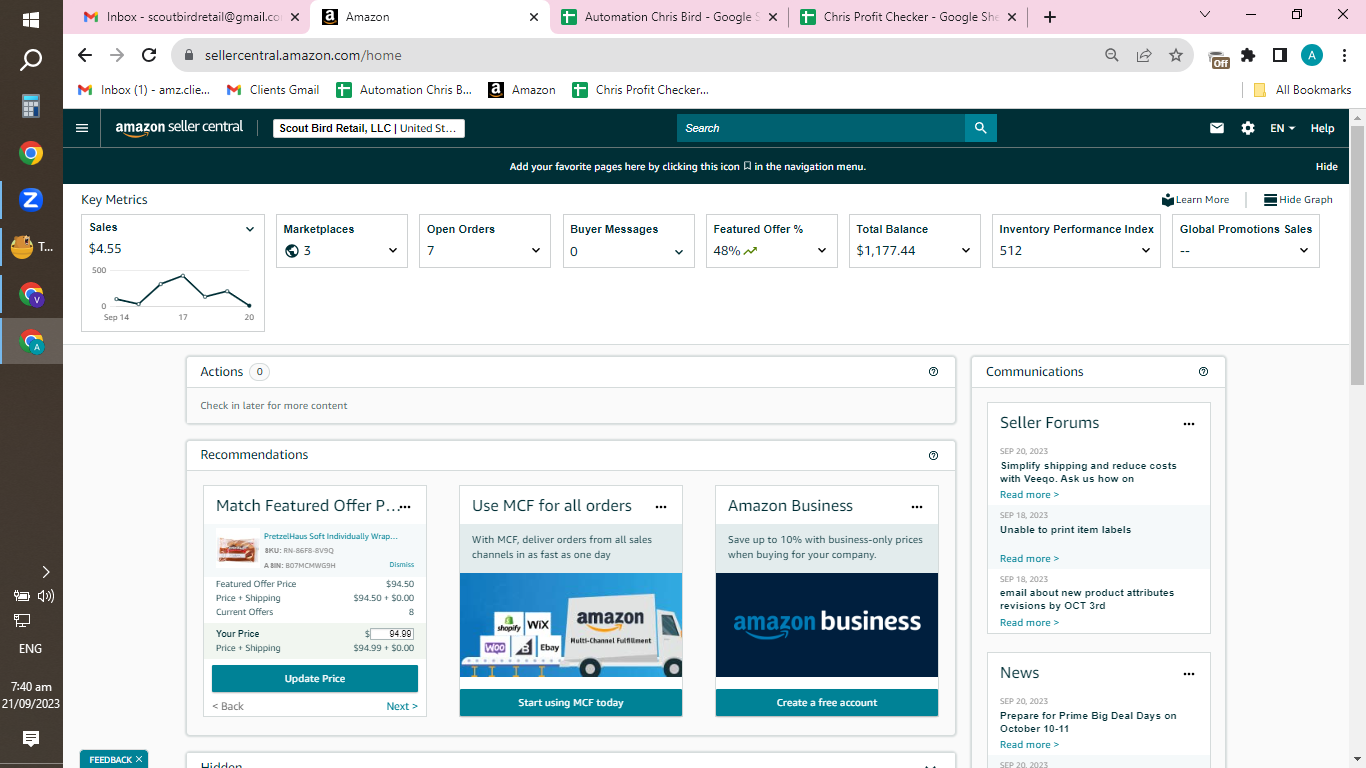Open options menu on Use MCF card
The image size is (1366, 768).
click(661, 507)
